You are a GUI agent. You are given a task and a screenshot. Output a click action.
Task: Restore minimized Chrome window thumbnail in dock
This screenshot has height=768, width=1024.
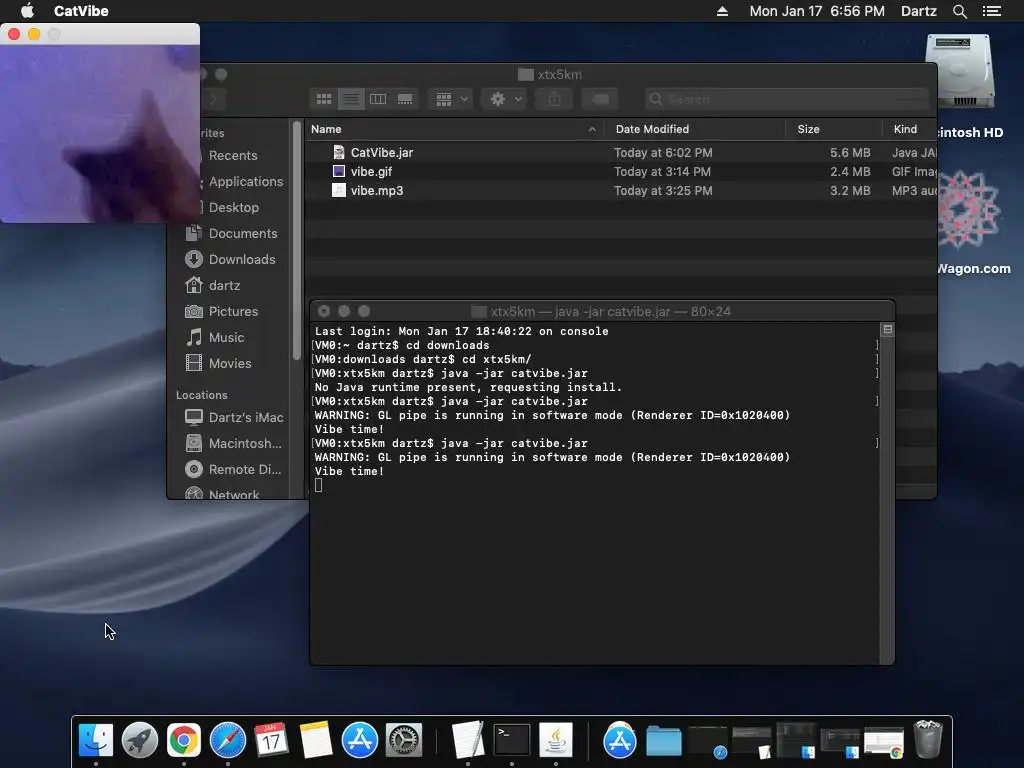click(884, 743)
